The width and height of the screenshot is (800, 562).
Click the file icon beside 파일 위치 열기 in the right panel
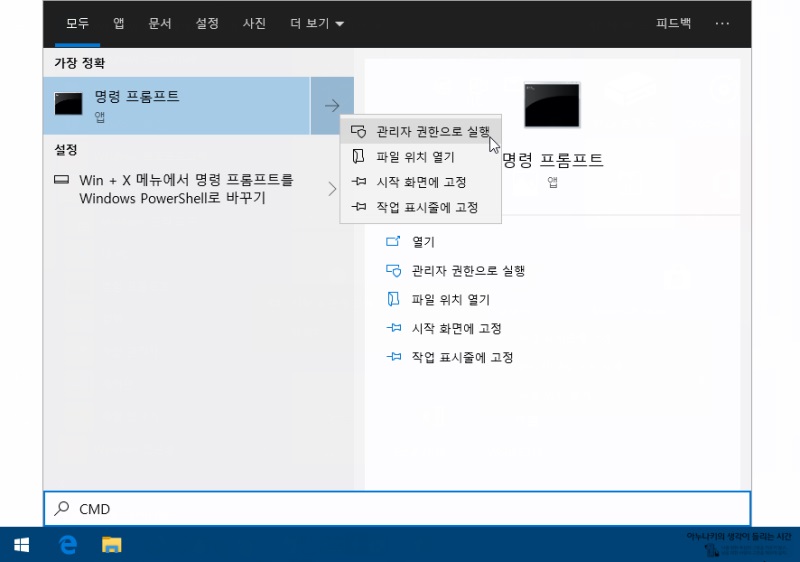(x=393, y=299)
